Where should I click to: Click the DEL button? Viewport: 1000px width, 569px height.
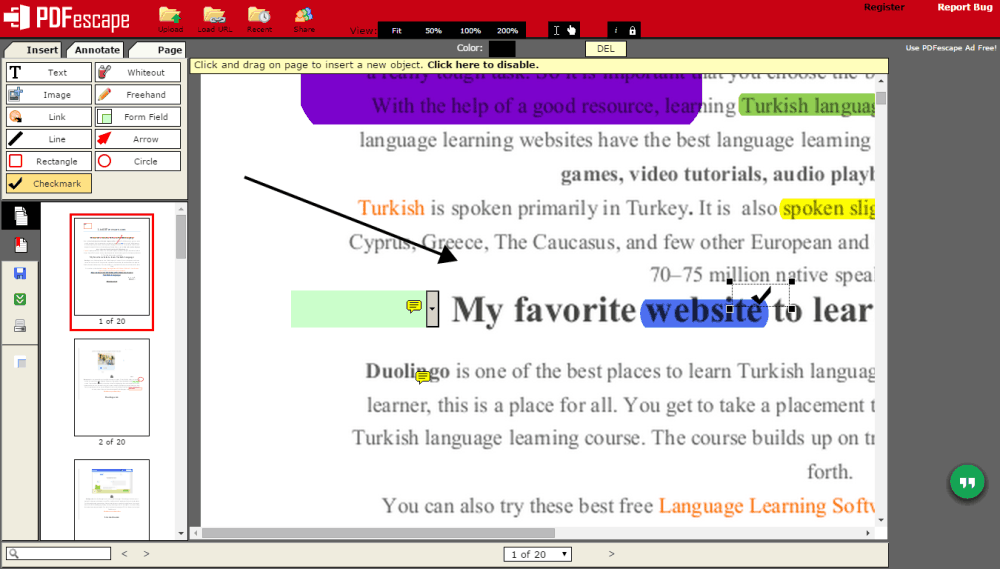pyautogui.click(x=606, y=49)
